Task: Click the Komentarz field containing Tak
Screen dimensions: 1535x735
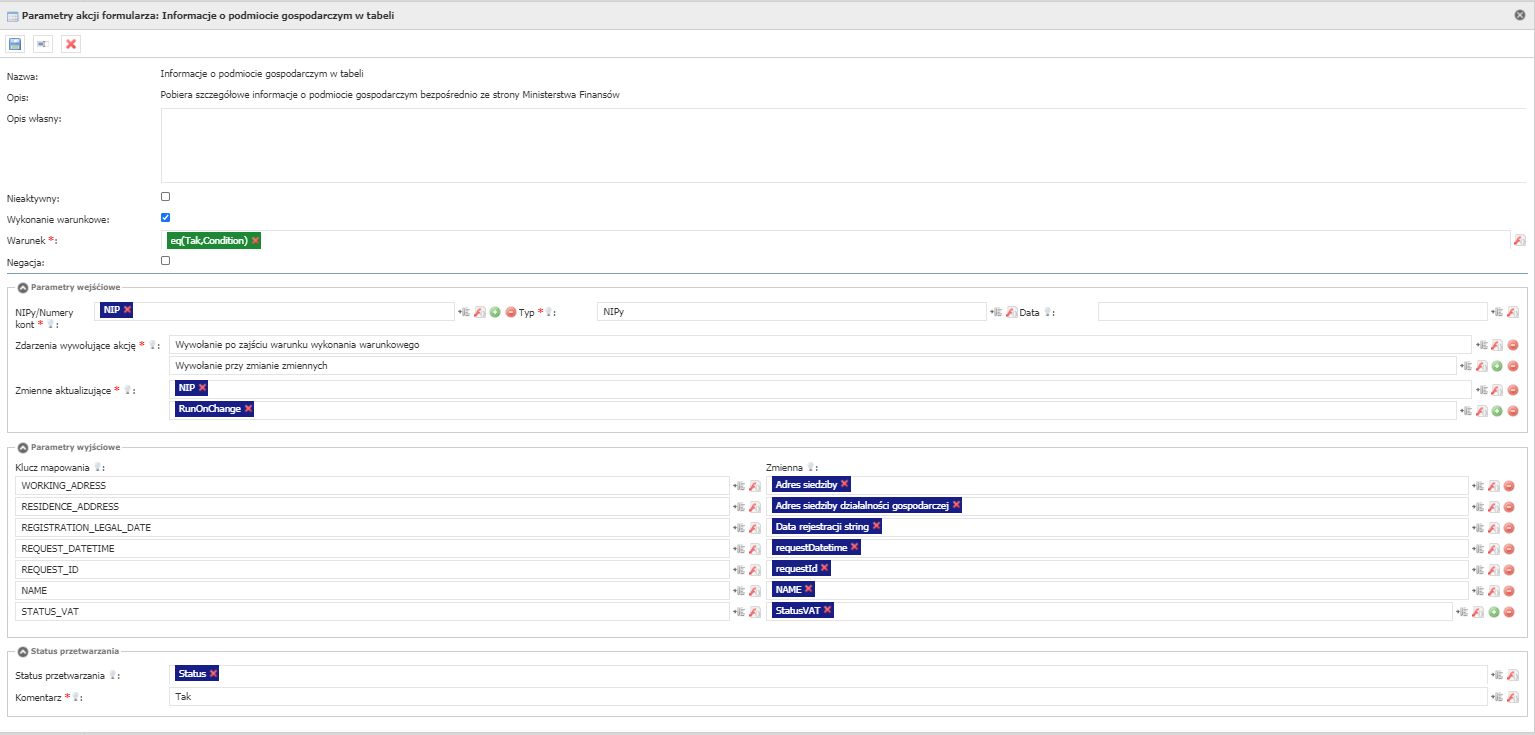Action: [x=829, y=696]
